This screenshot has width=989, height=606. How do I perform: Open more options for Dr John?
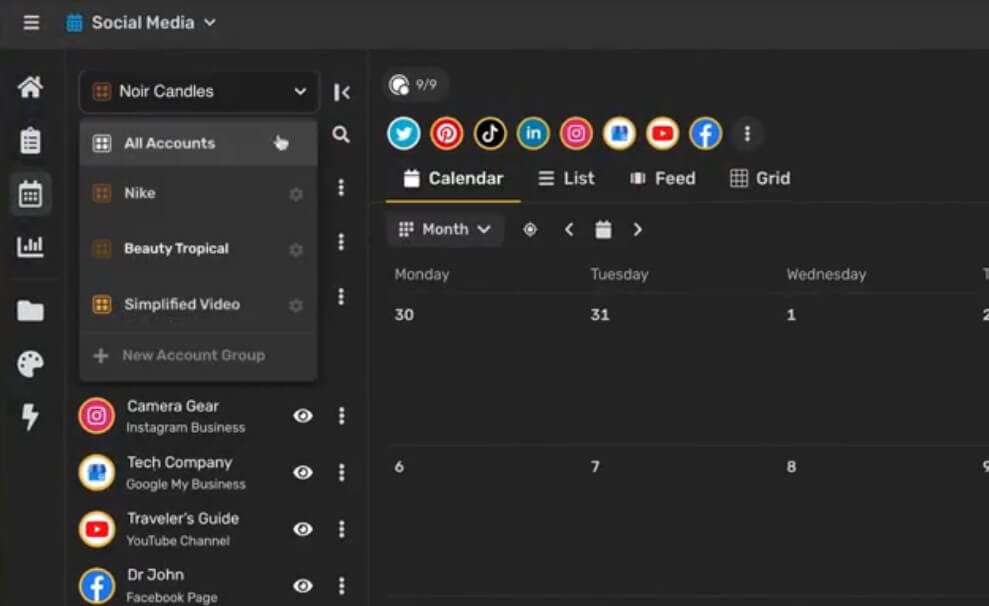click(x=342, y=586)
